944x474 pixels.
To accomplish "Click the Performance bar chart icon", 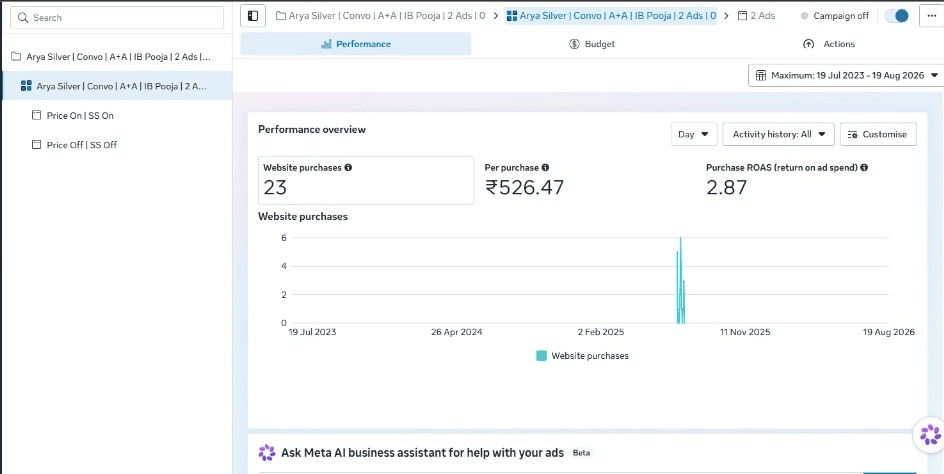I will click(x=327, y=44).
